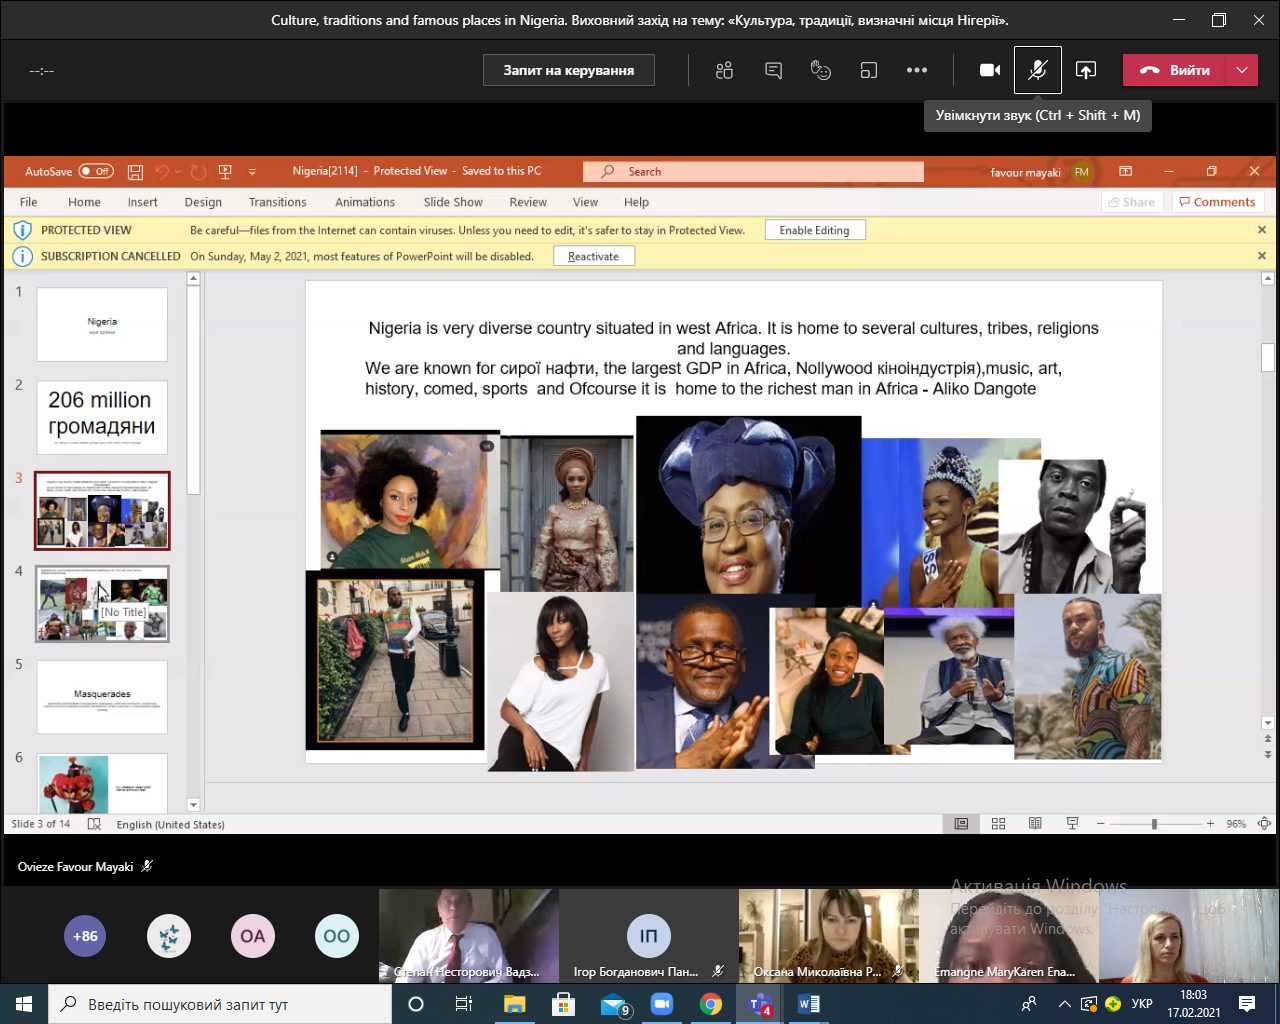The height and width of the screenshot is (1024, 1280).
Task: Open more actions ellipsis in Teams
Action: (x=917, y=70)
